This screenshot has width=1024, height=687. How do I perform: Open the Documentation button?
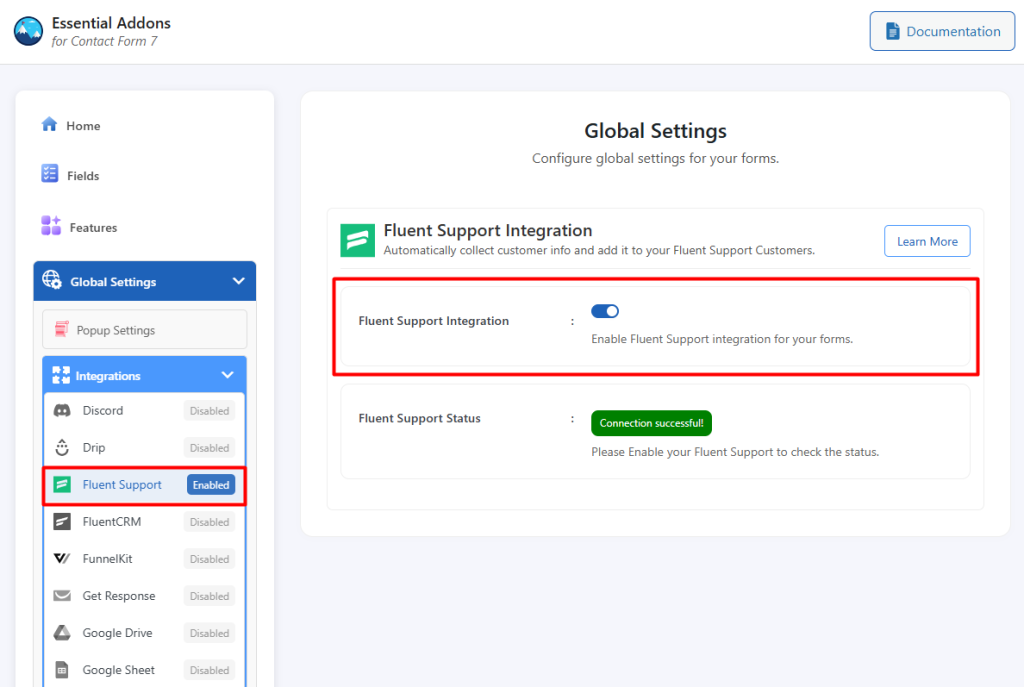942,31
